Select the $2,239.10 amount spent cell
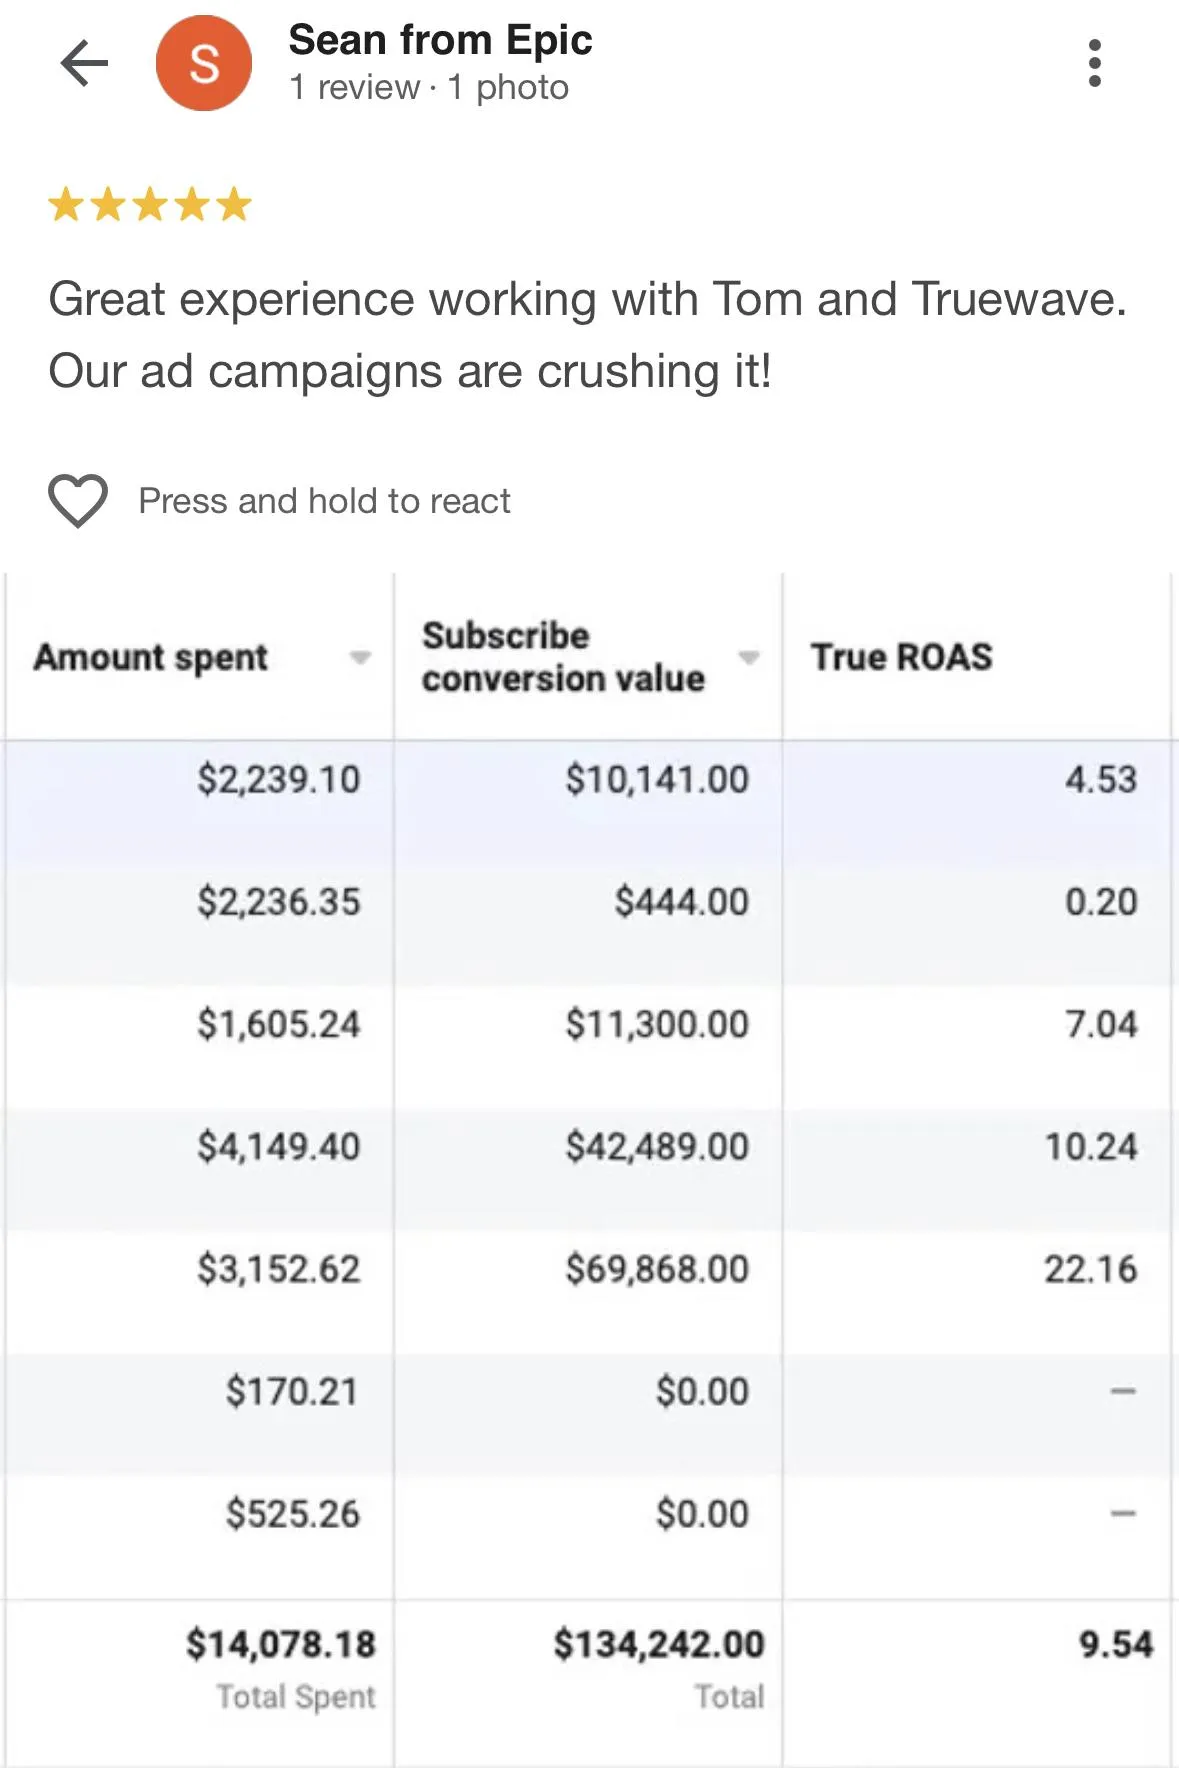 278,779
